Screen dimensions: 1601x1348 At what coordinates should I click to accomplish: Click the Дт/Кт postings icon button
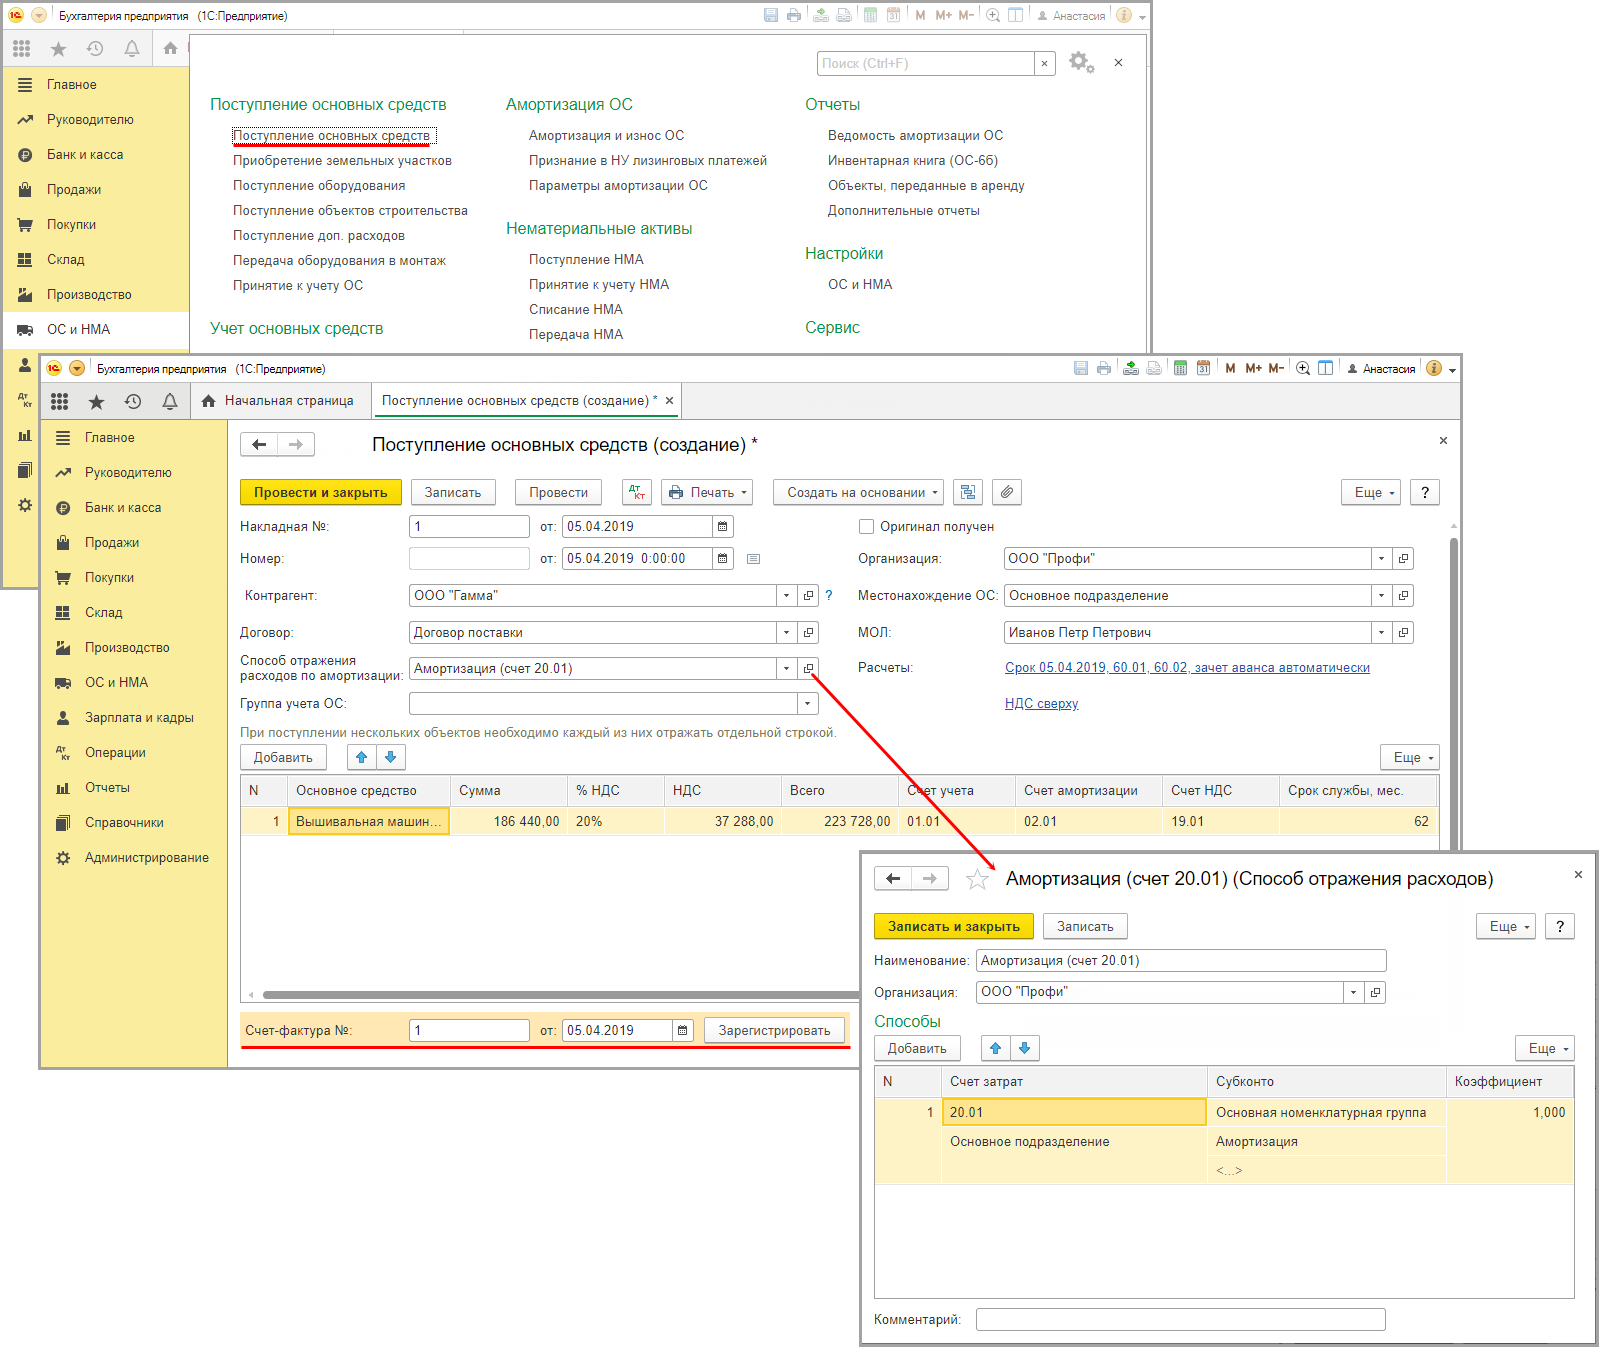click(636, 492)
